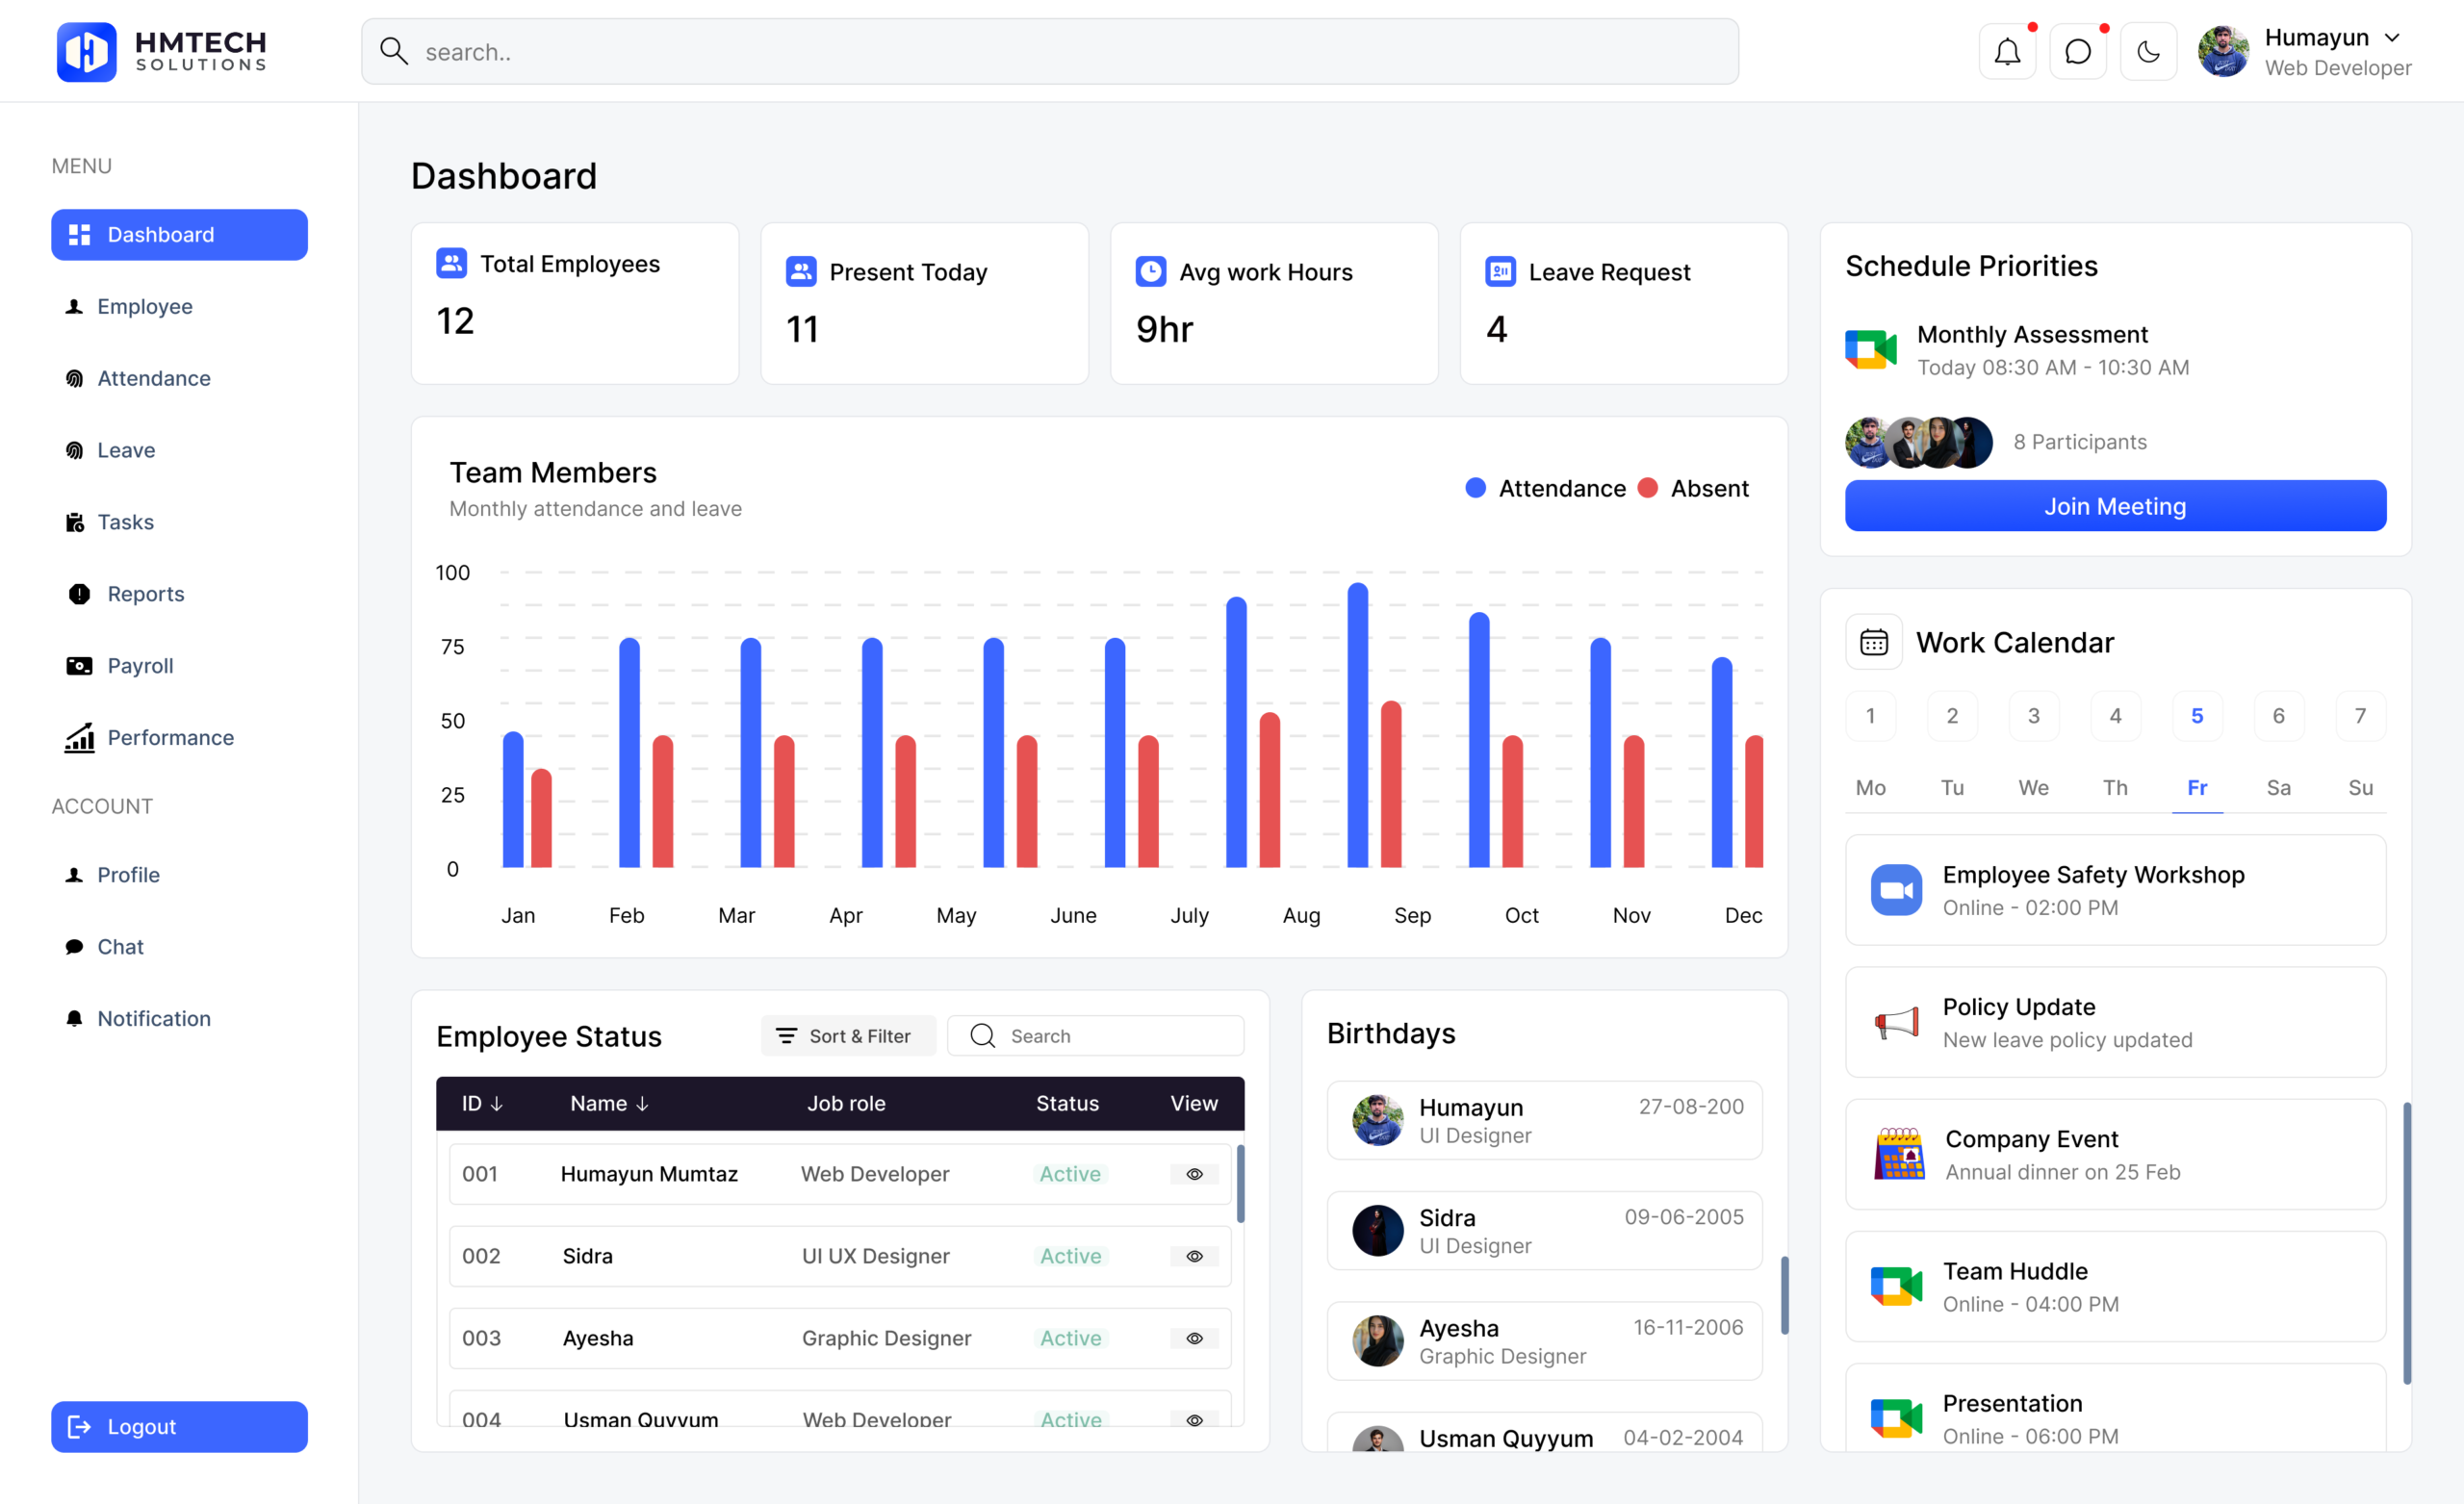Click the Employee Status search field
Viewport: 2464px width, 1504px height.
pyautogui.click(x=1110, y=1036)
